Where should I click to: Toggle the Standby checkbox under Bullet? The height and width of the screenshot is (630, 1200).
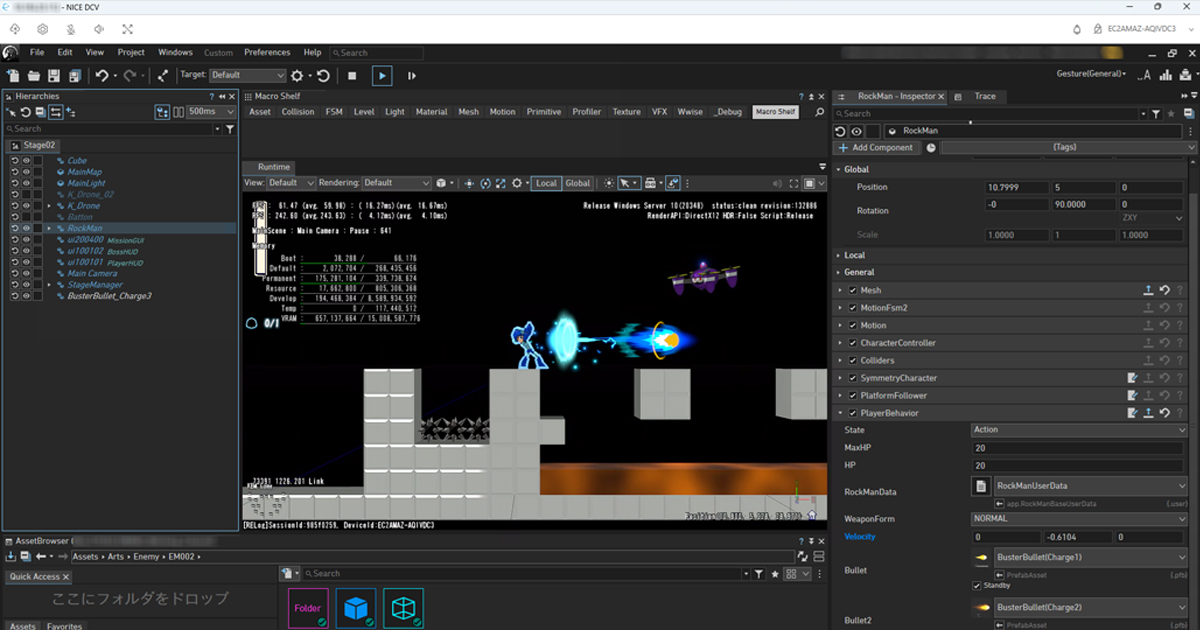click(x=977, y=585)
